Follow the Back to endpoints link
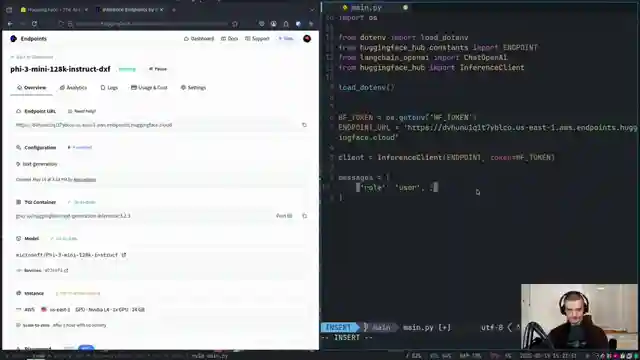This screenshot has width=640, height=360. pos(32,57)
